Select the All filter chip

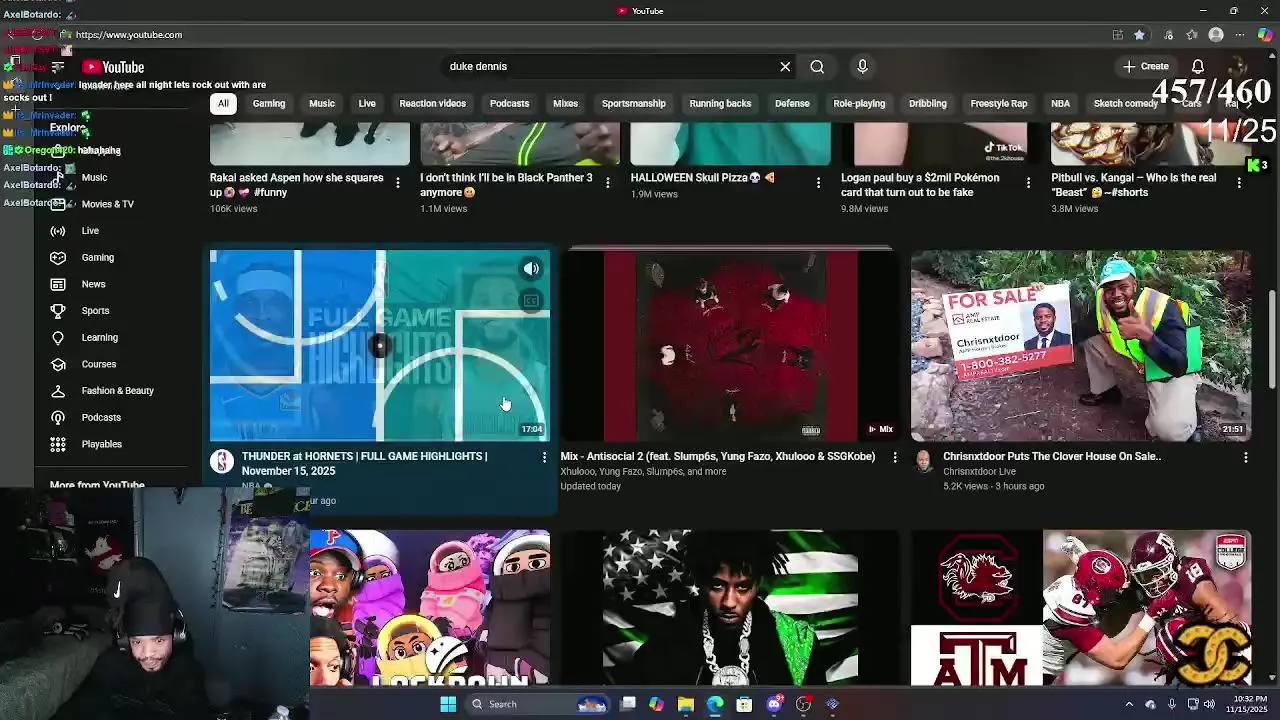click(223, 103)
